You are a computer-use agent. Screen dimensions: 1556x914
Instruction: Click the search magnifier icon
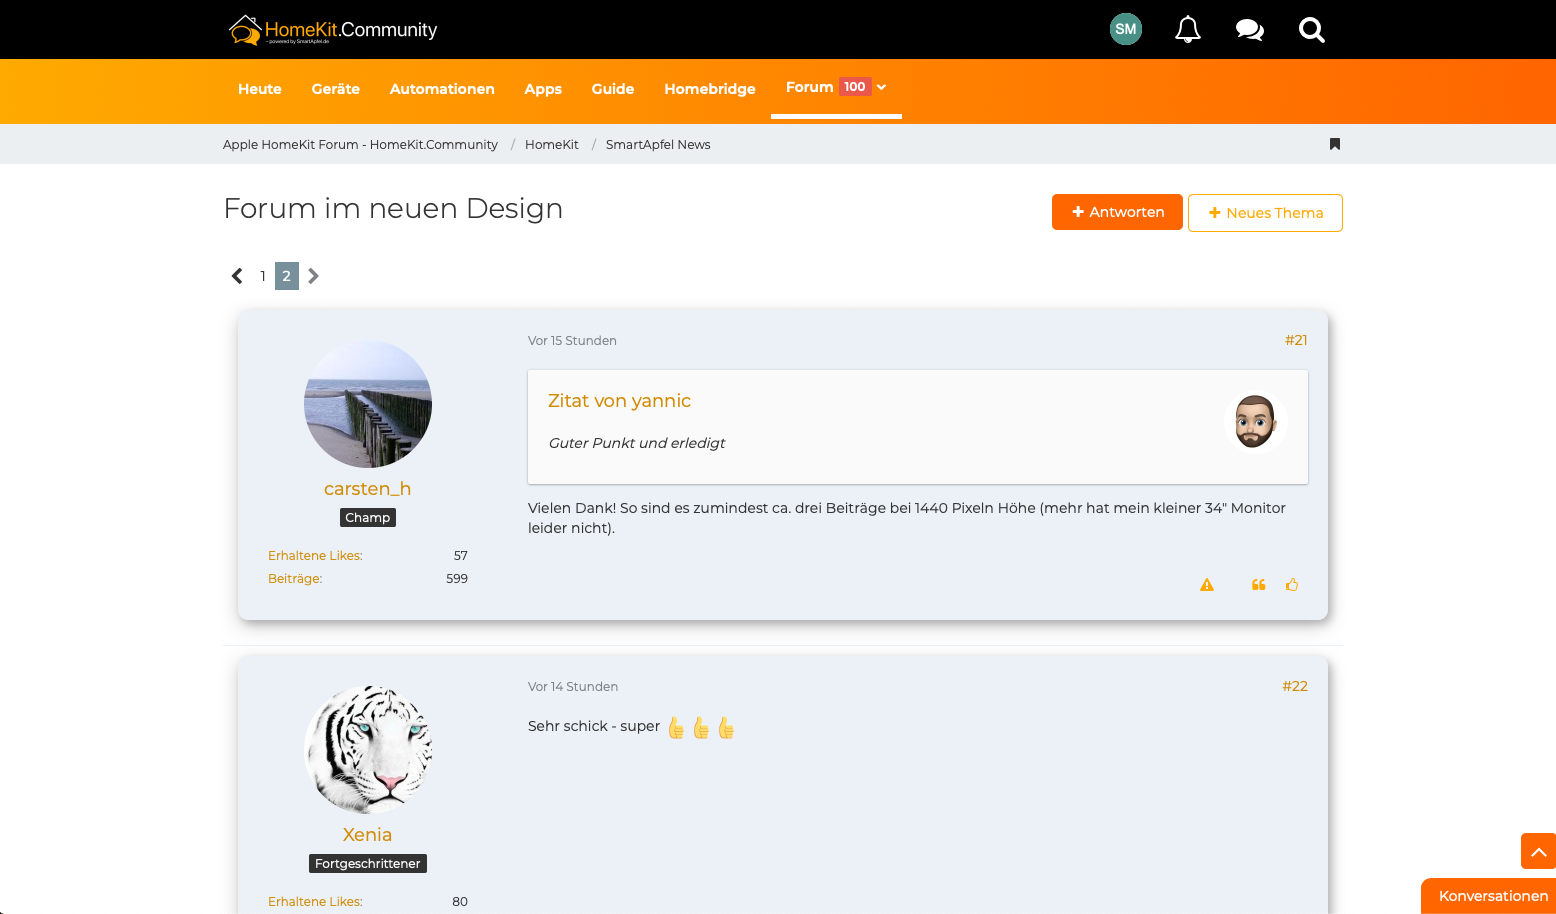click(x=1311, y=30)
